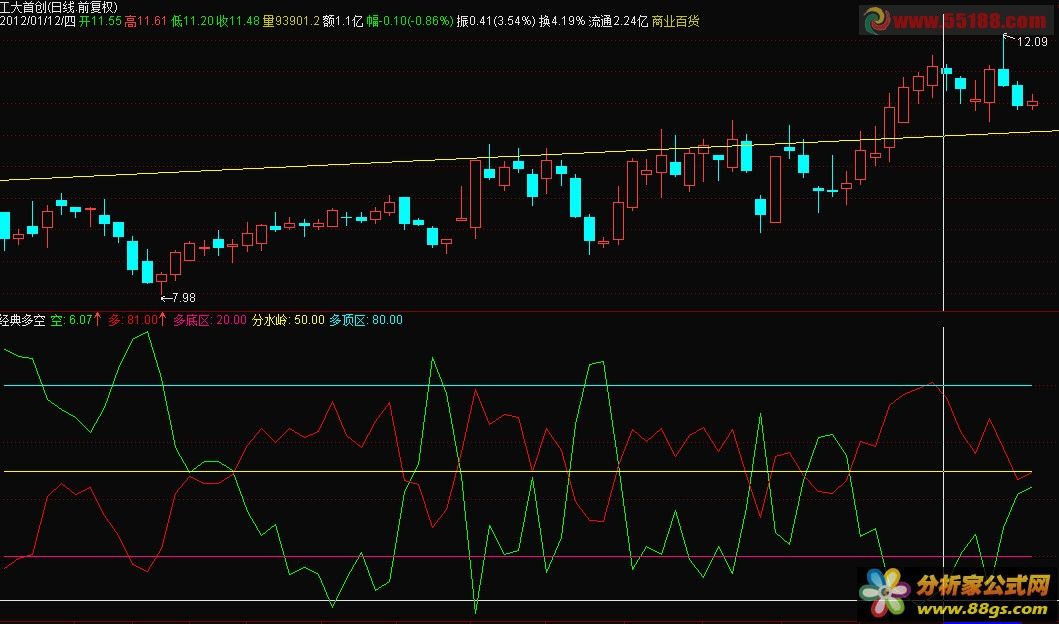Select the date 2012/01/12/四
Viewport: 1059px width, 624px height.
coord(38,21)
